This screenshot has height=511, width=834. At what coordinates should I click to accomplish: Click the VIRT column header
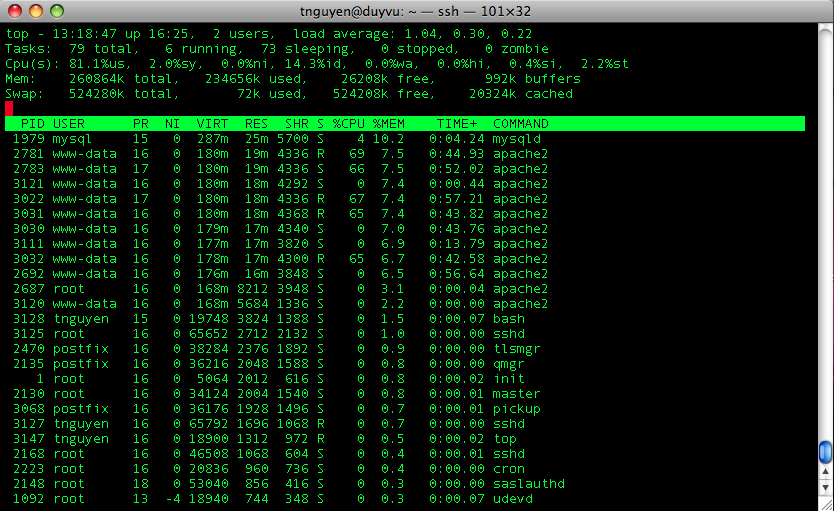point(212,124)
